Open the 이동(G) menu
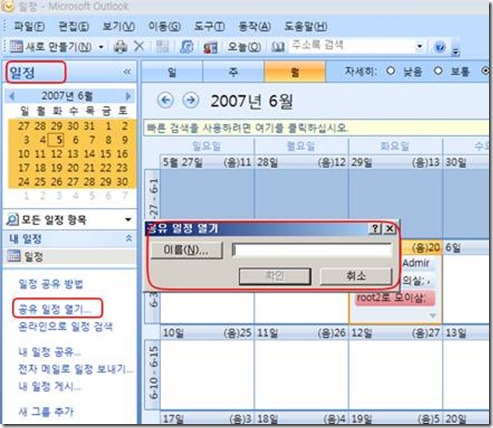 coord(164,27)
